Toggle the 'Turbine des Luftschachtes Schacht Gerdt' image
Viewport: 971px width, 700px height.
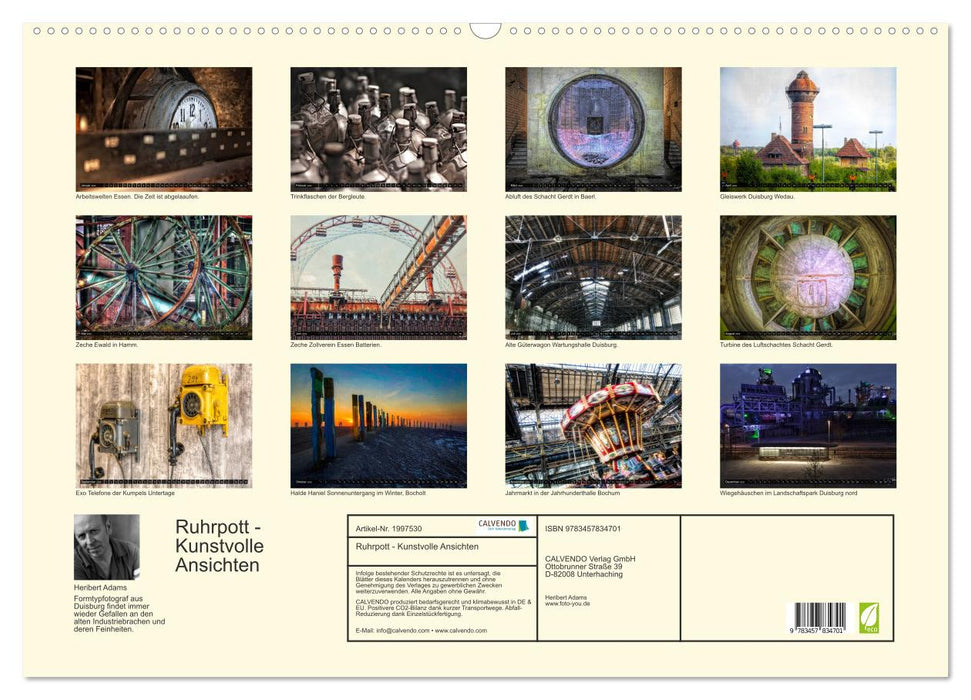pos(806,277)
